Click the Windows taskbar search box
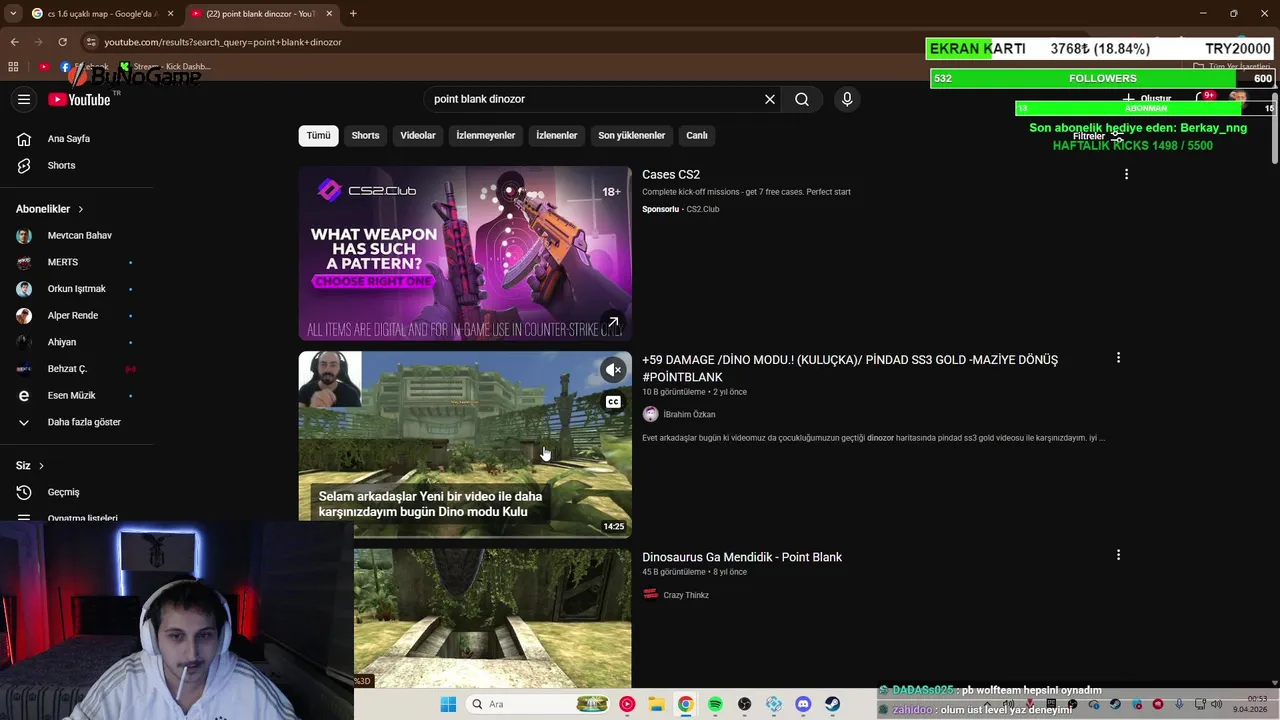1280x720 pixels. (540, 704)
